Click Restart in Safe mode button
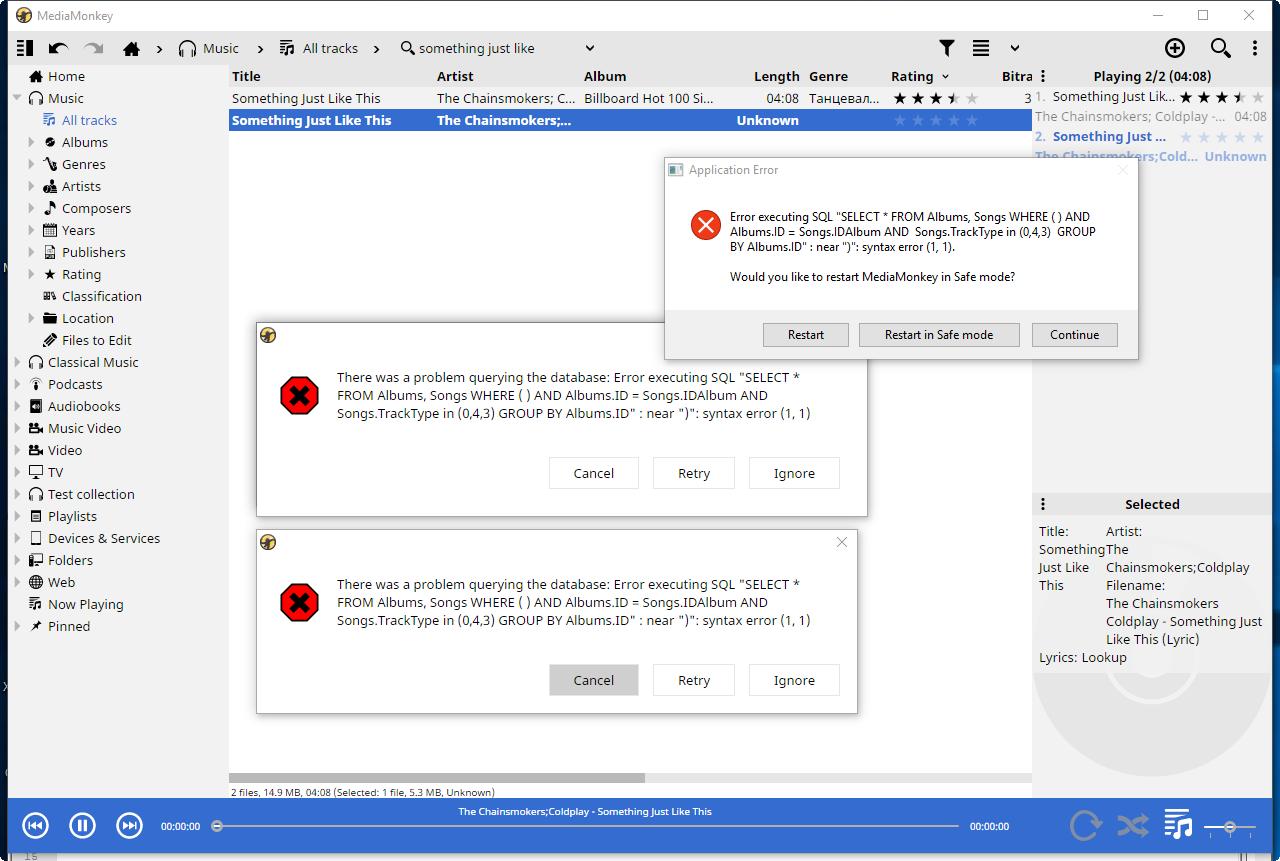Screen dimensions: 1280x861 tap(938, 335)
